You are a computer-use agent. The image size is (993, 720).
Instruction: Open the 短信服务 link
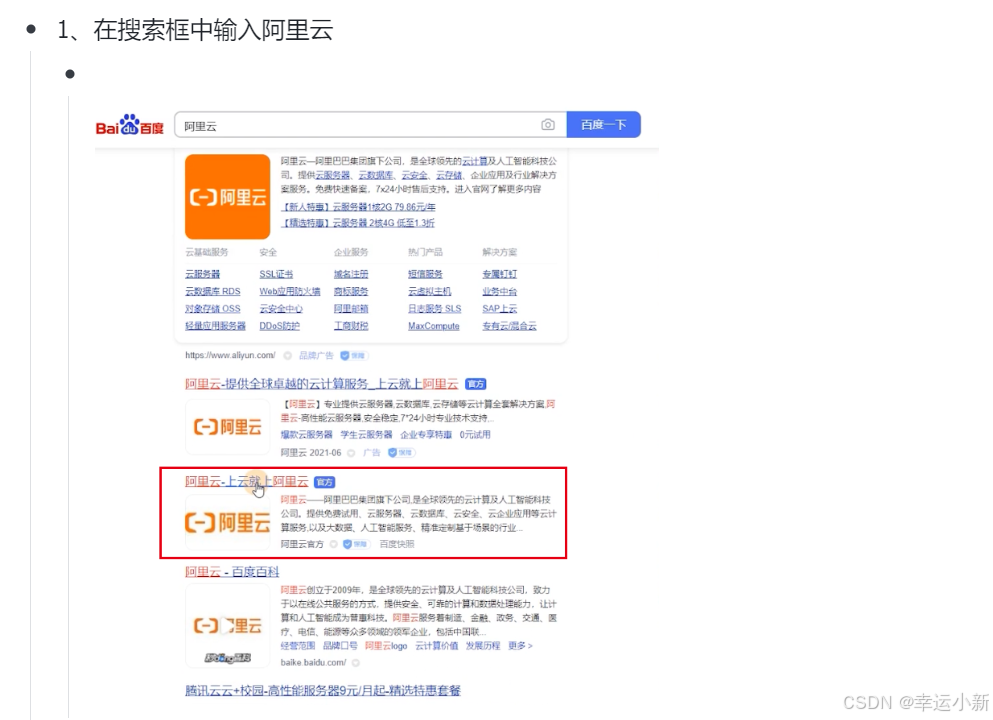click(425, 274)
